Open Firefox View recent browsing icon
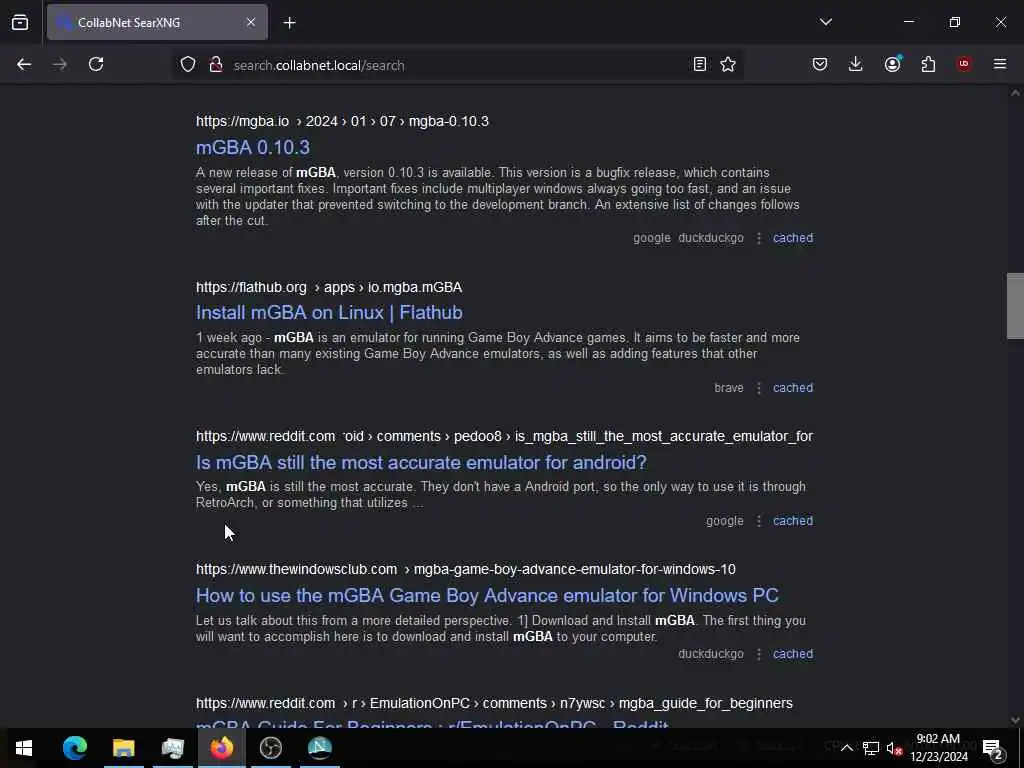 click(20, 22)
